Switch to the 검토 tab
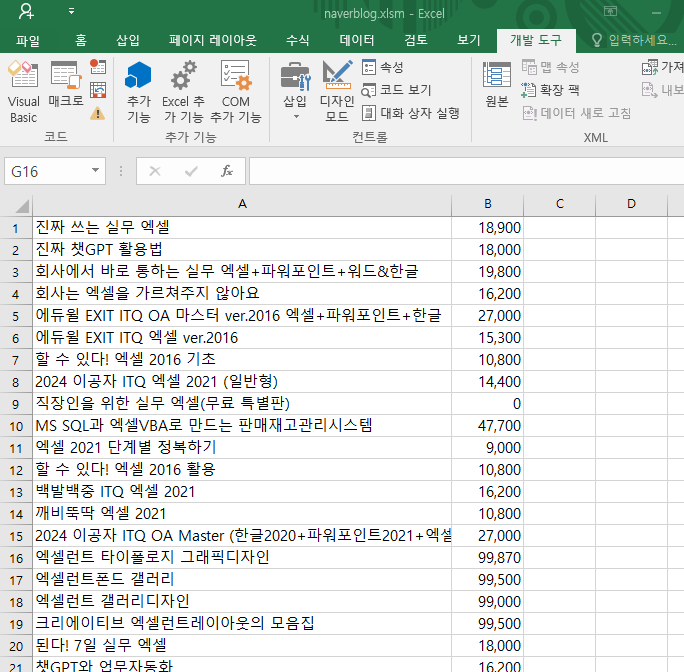The image size is (684, 672). [416, 41]
